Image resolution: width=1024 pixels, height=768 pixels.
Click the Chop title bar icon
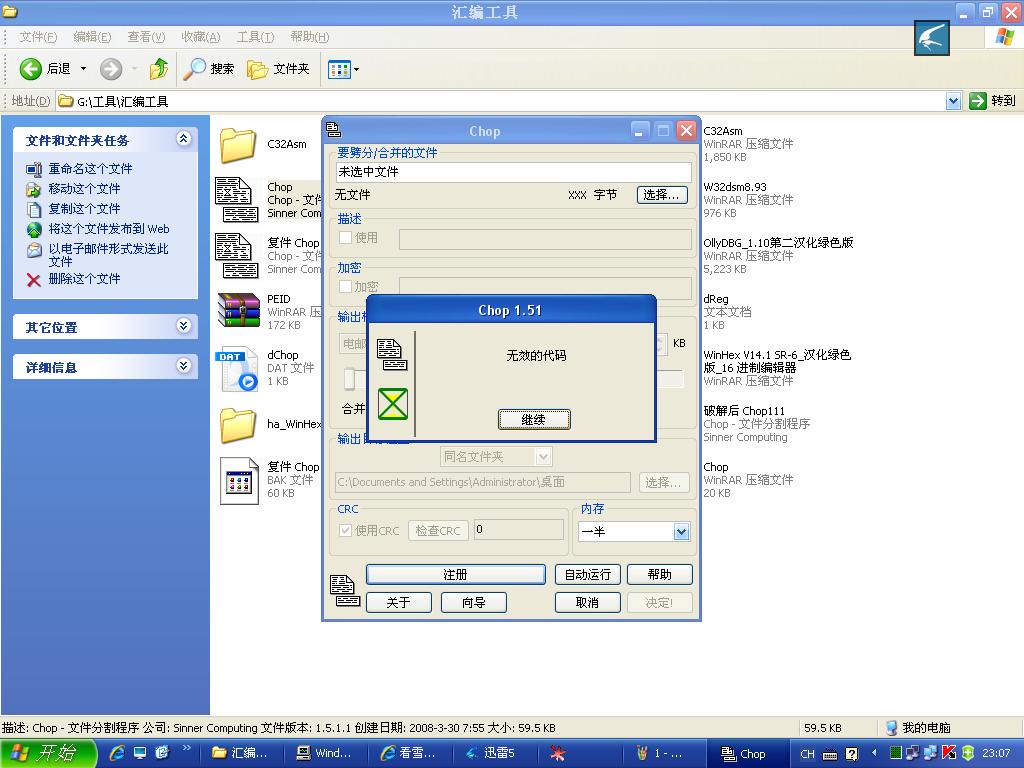tap(334, 130)
